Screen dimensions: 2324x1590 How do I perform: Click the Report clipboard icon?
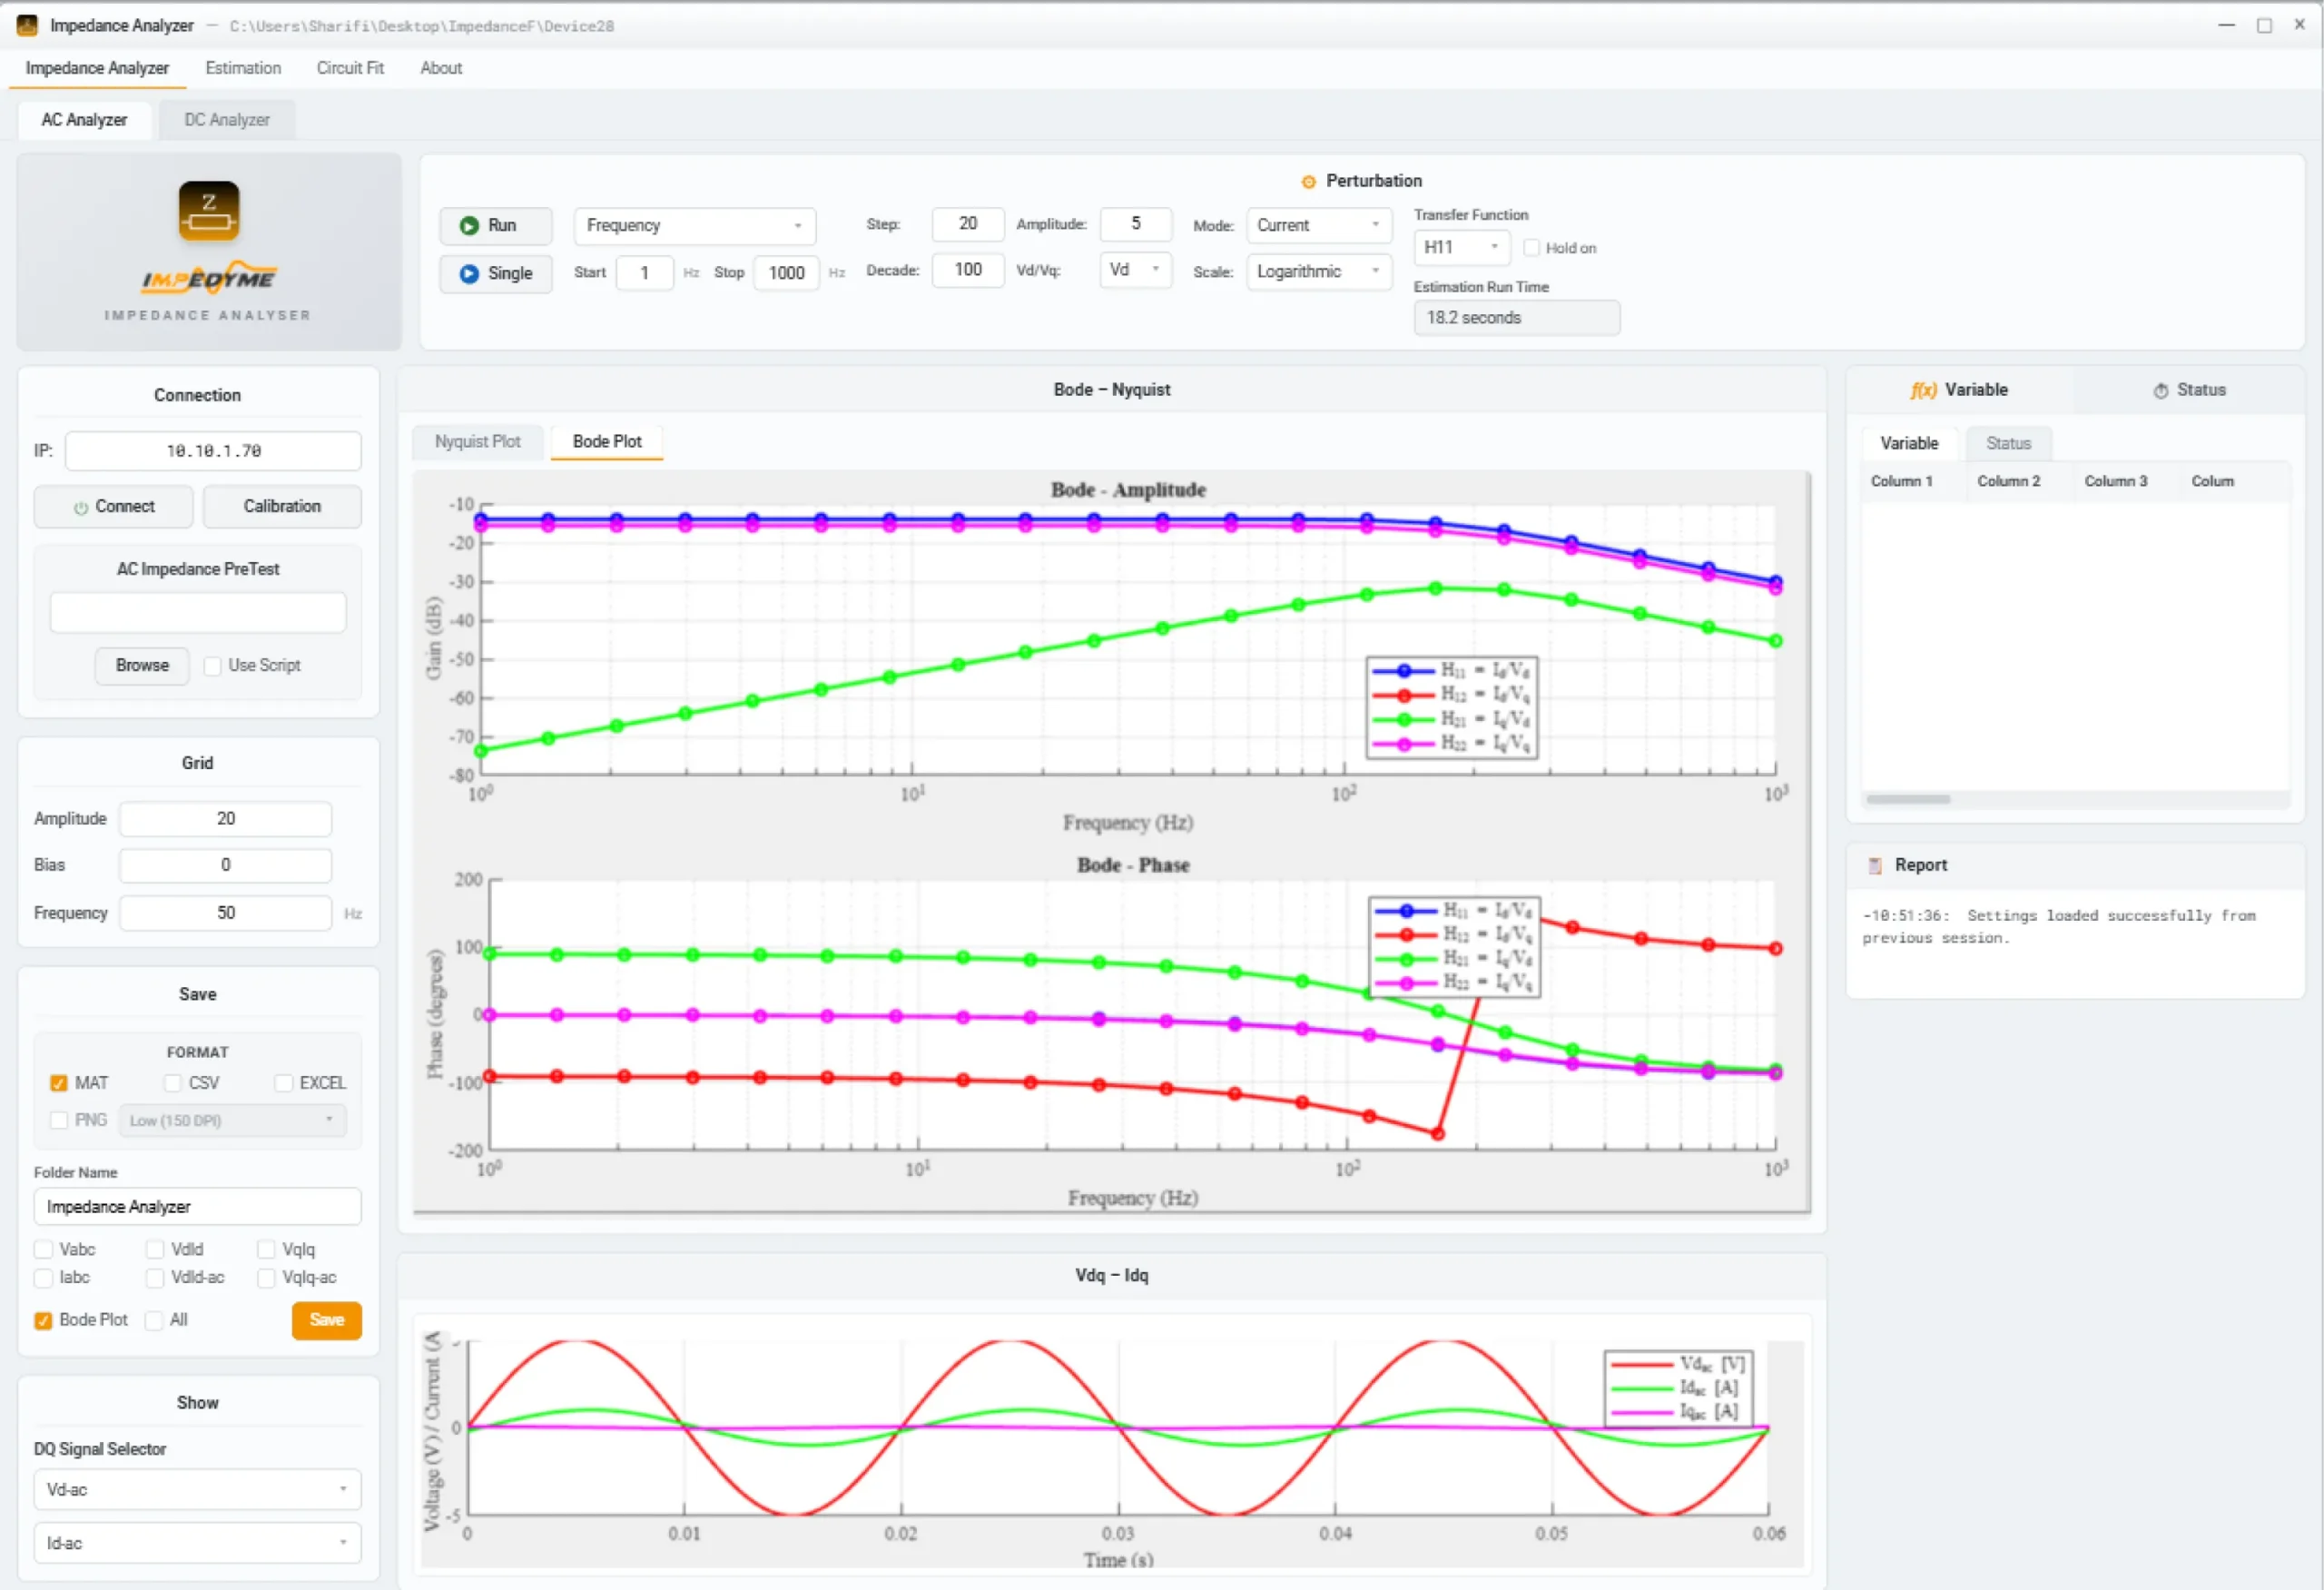click(x=1875, y=866)
